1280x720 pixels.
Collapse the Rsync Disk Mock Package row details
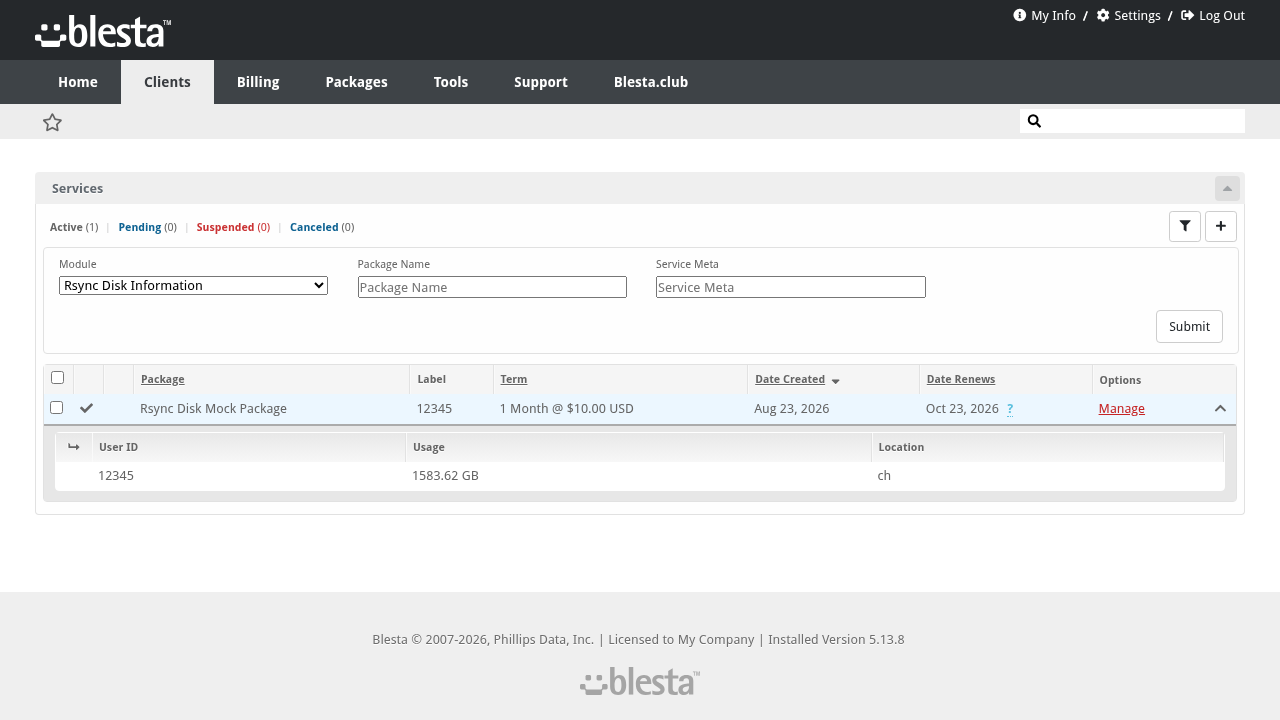pyautogui.click(x=1220, y=408)
